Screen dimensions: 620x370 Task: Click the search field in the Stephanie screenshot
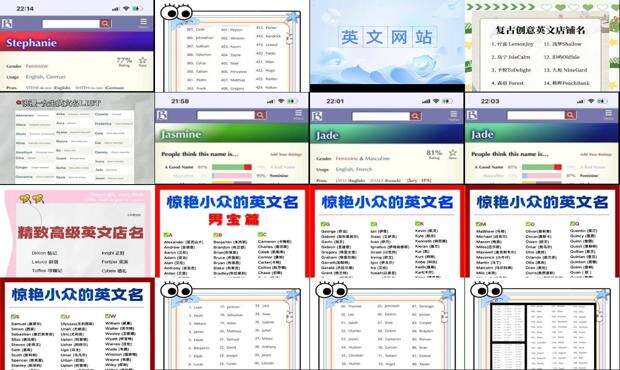[71, 24]
